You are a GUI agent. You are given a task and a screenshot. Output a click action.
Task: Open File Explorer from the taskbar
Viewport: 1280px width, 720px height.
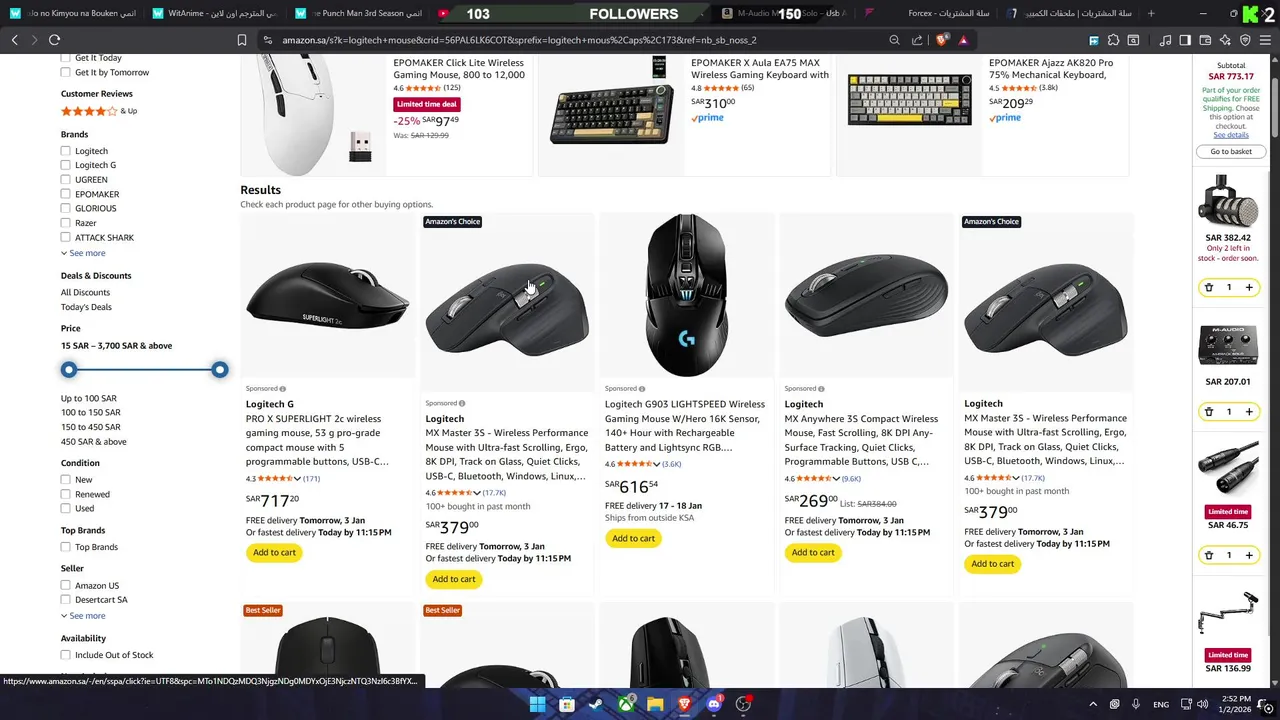pyautogui.click(x=655, y=704)
